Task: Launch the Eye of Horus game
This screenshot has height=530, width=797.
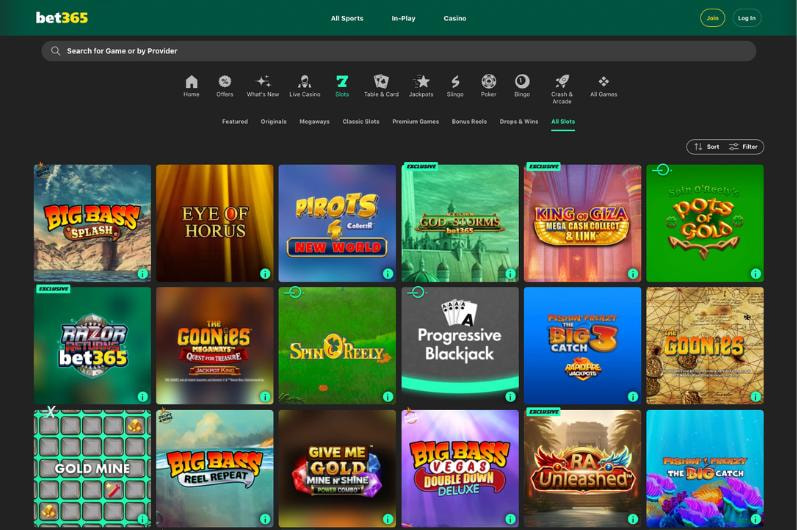Action: (x=214, y=223)
